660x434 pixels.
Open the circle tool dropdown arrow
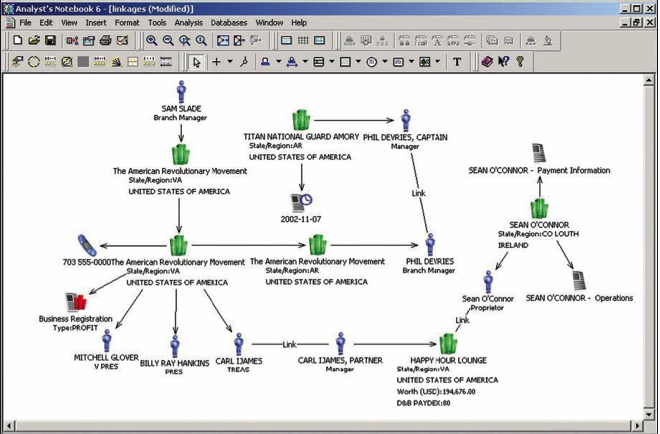(385, 62)
